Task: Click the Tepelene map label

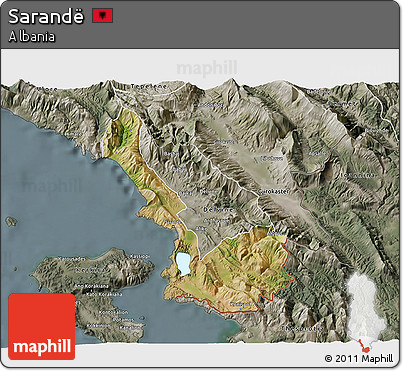Action: coord(149,86)
